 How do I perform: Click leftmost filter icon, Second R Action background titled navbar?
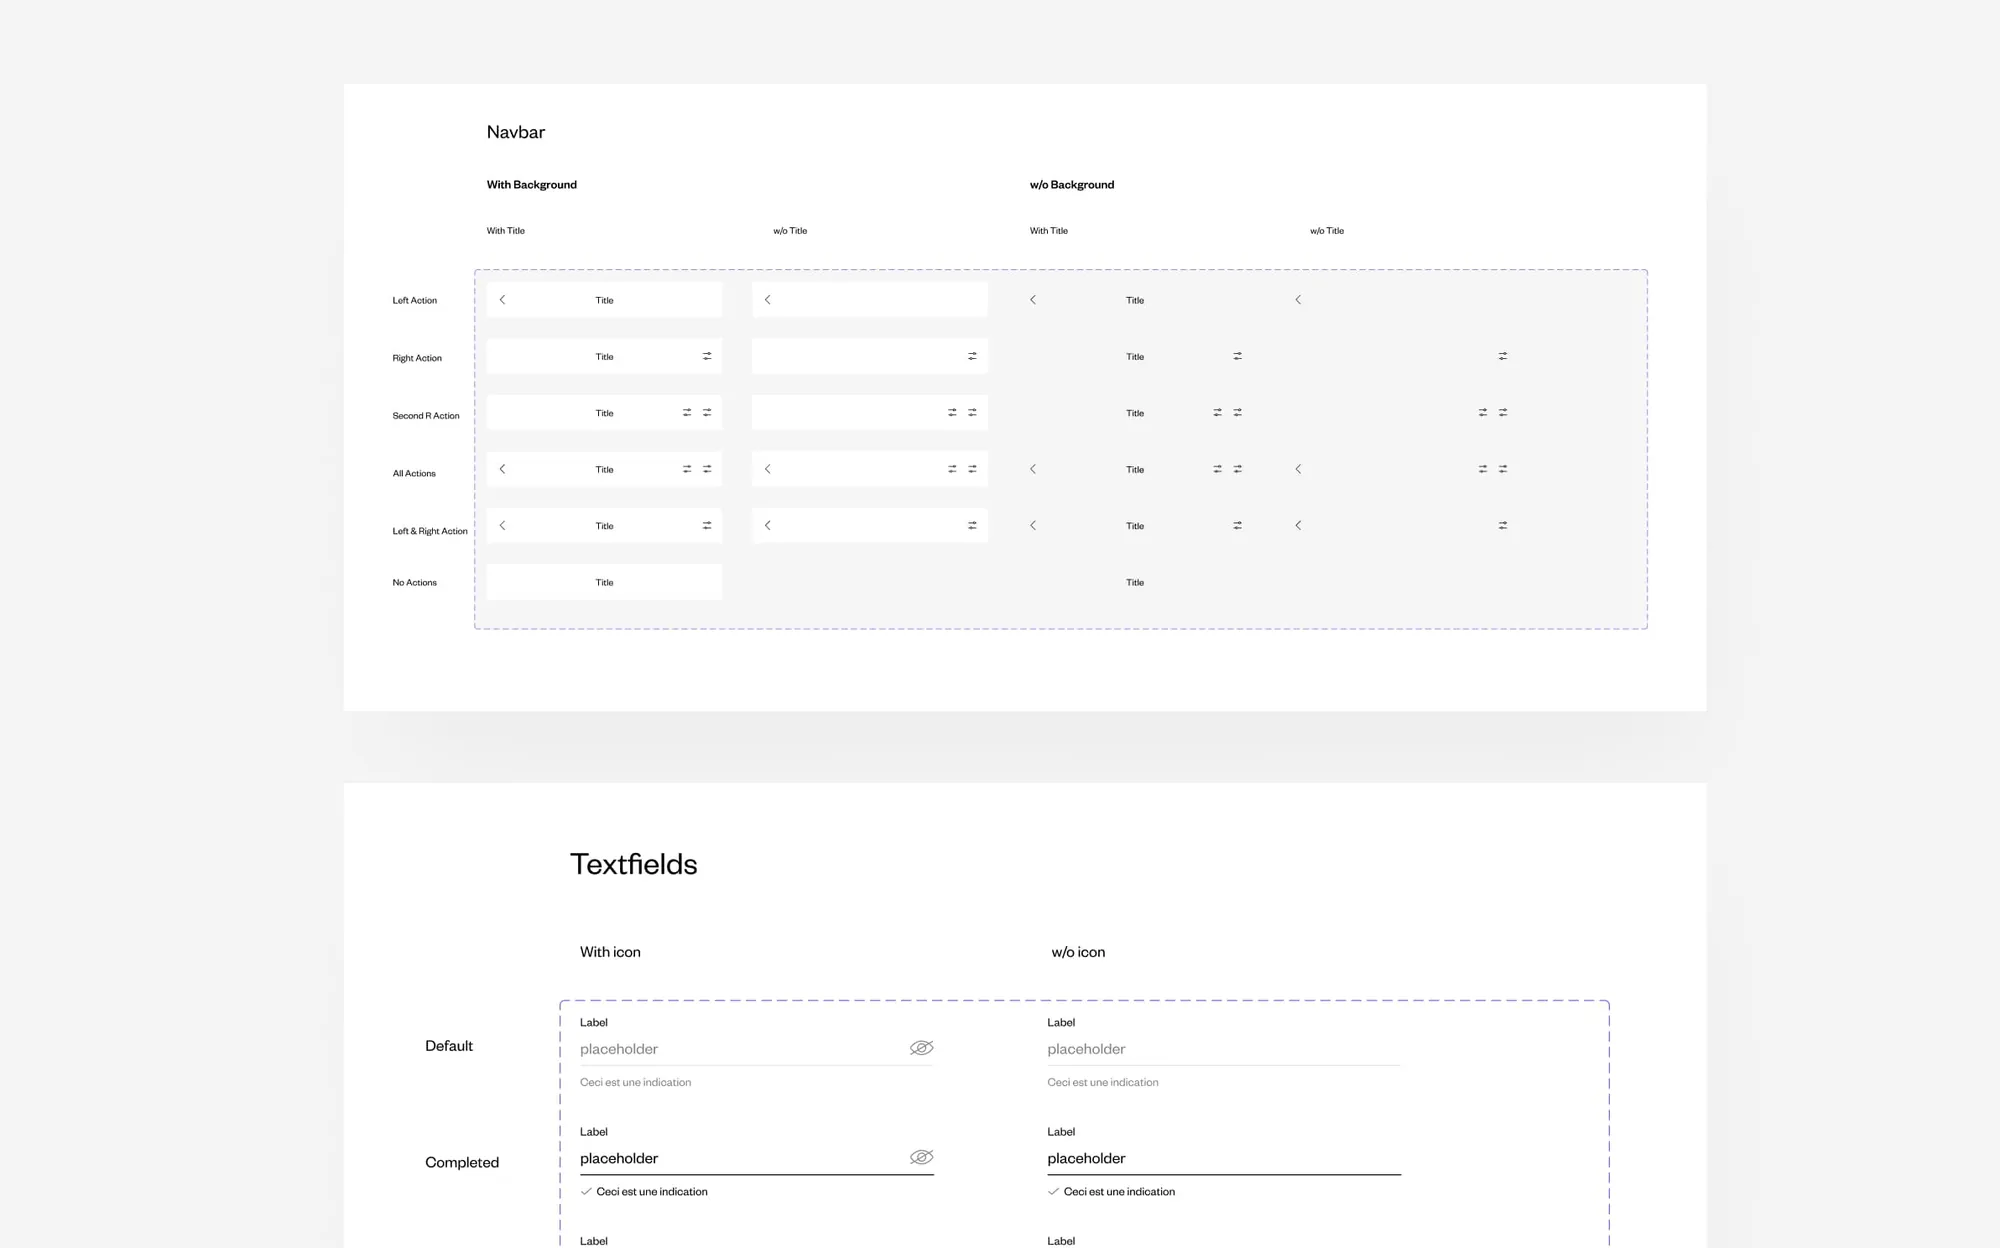(687, 413)
